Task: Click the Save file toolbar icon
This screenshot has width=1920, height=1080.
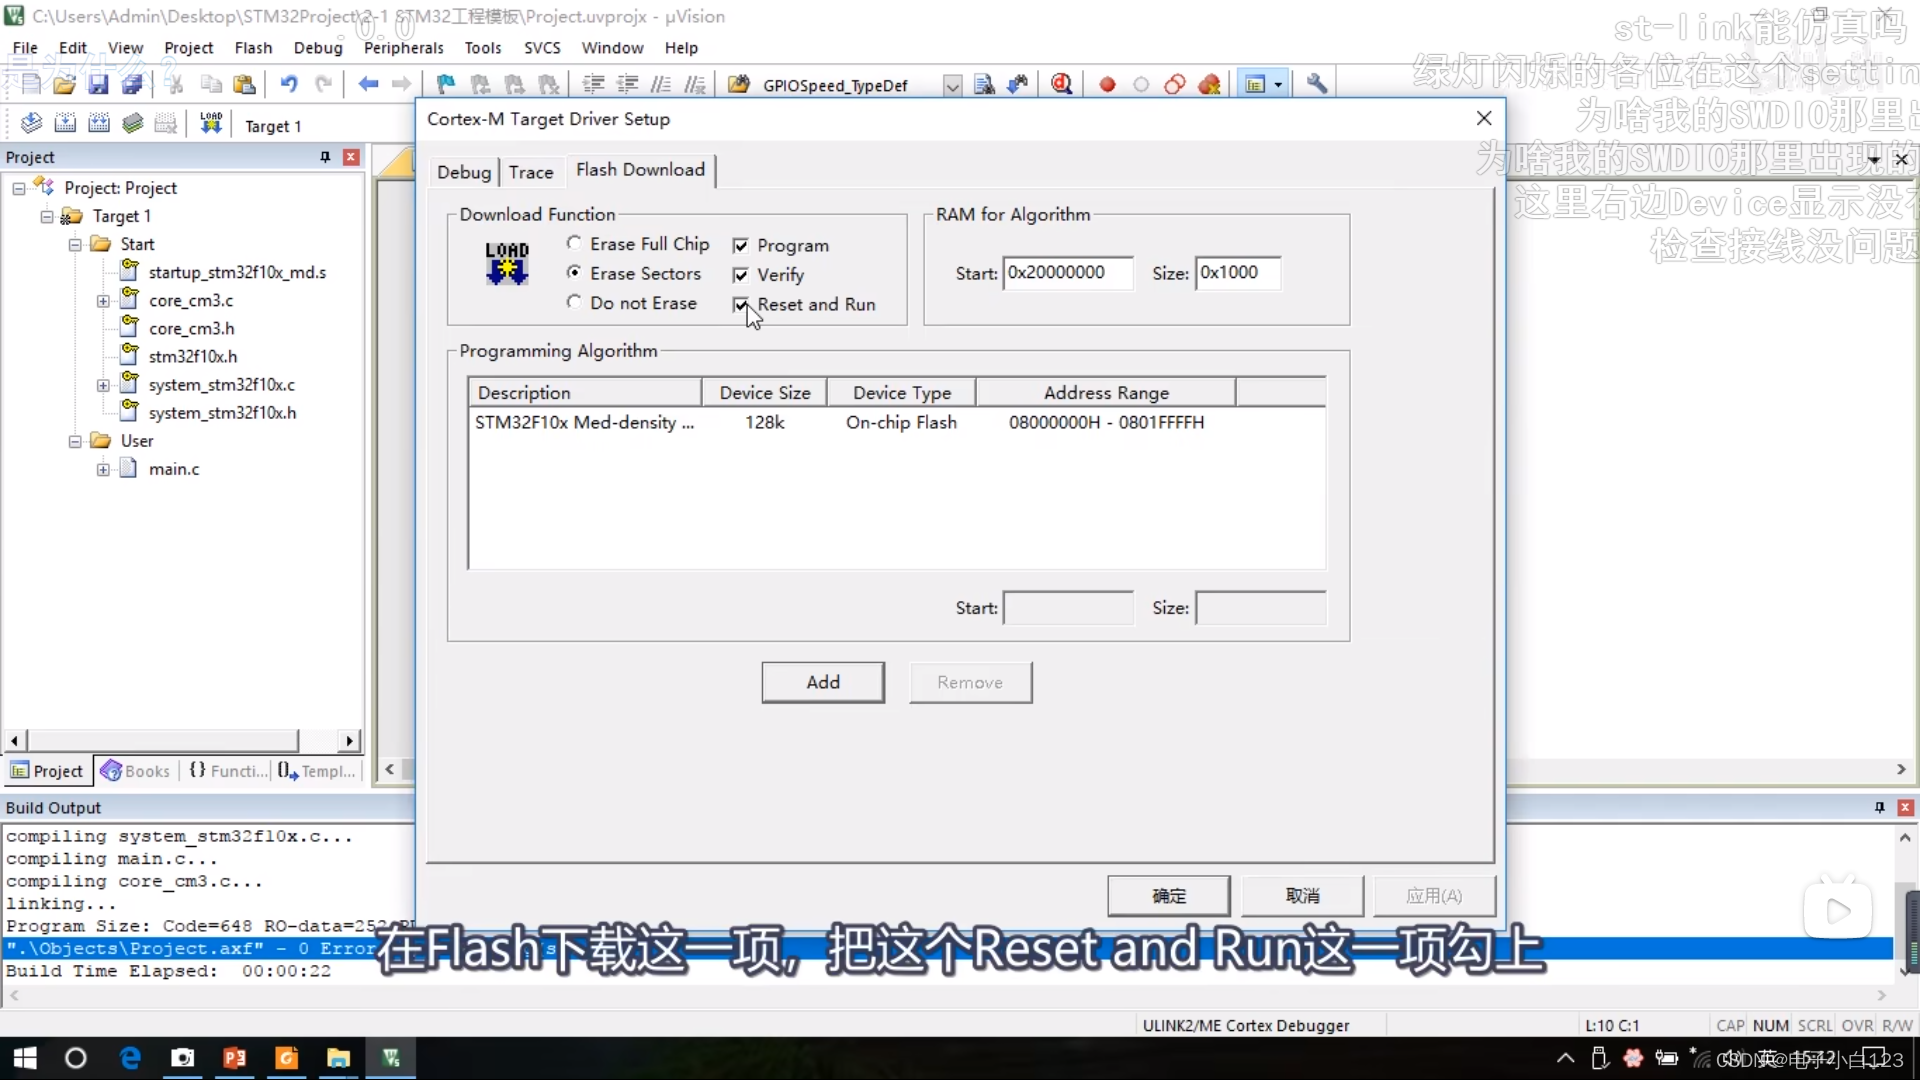Action: [98, 85]
